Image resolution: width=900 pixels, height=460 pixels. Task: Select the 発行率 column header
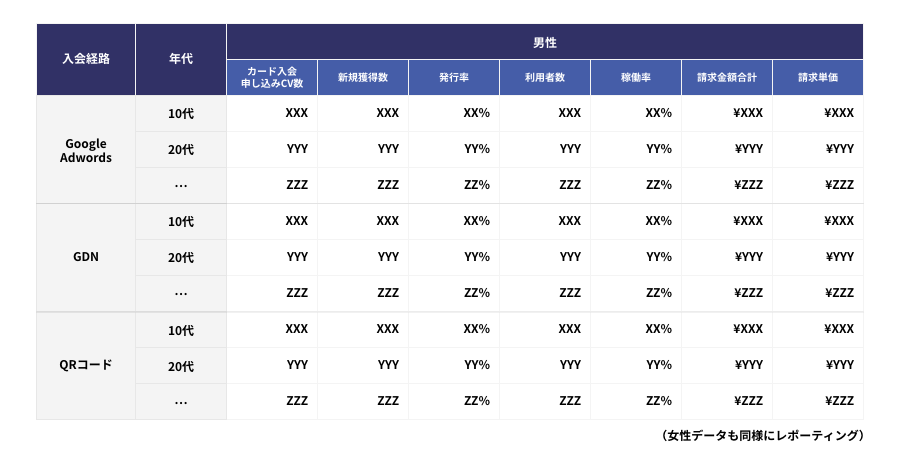(454, 78)
